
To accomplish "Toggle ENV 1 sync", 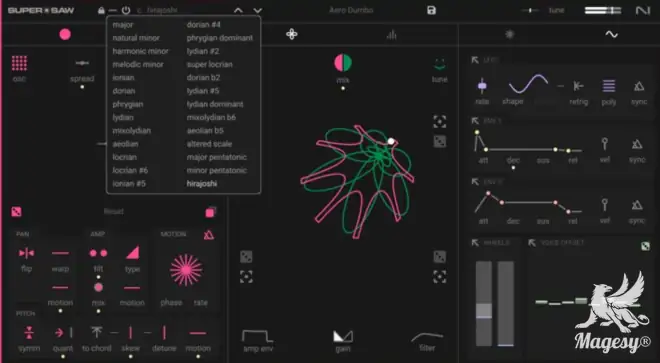I will click(637, 144).
